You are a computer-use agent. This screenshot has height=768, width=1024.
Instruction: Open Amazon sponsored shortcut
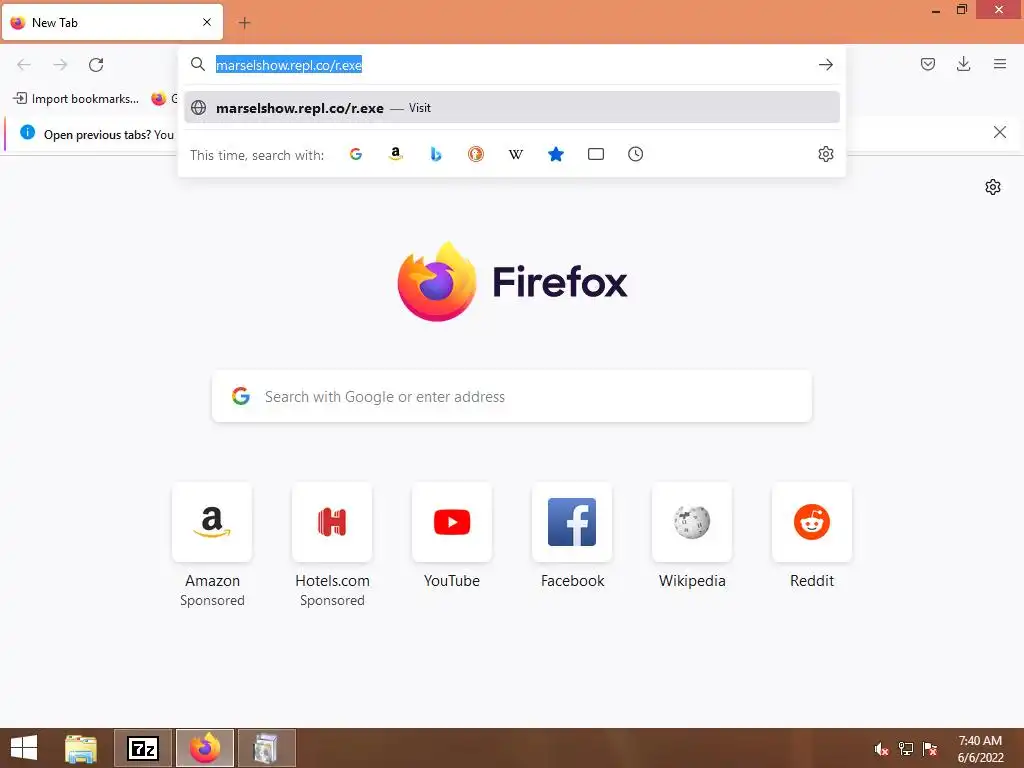(x=212, y=522)
